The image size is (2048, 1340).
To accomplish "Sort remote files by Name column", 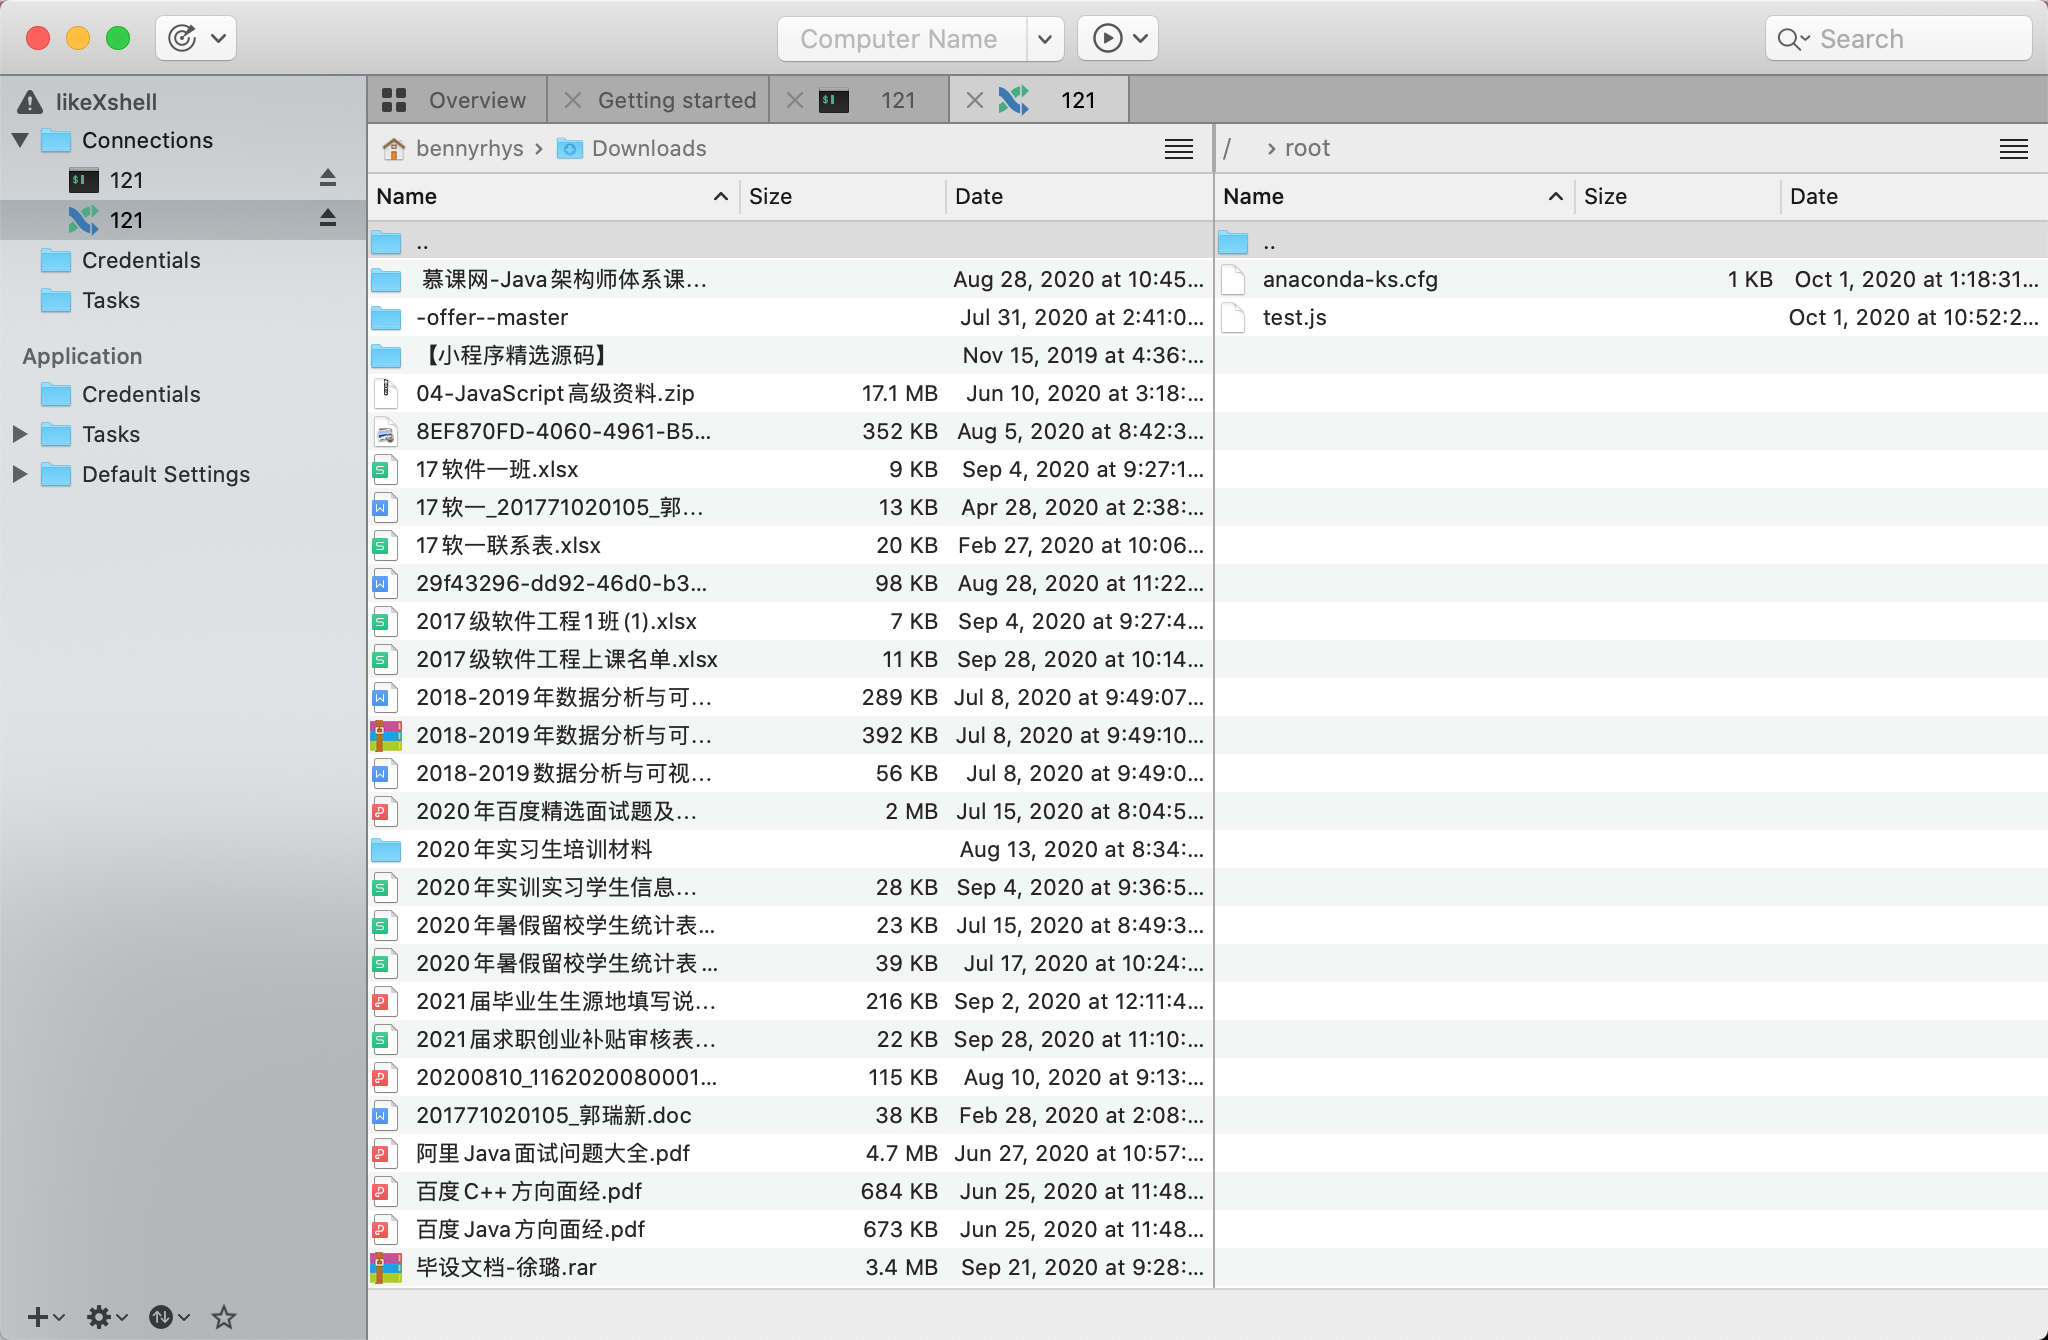I will 1394,196.
